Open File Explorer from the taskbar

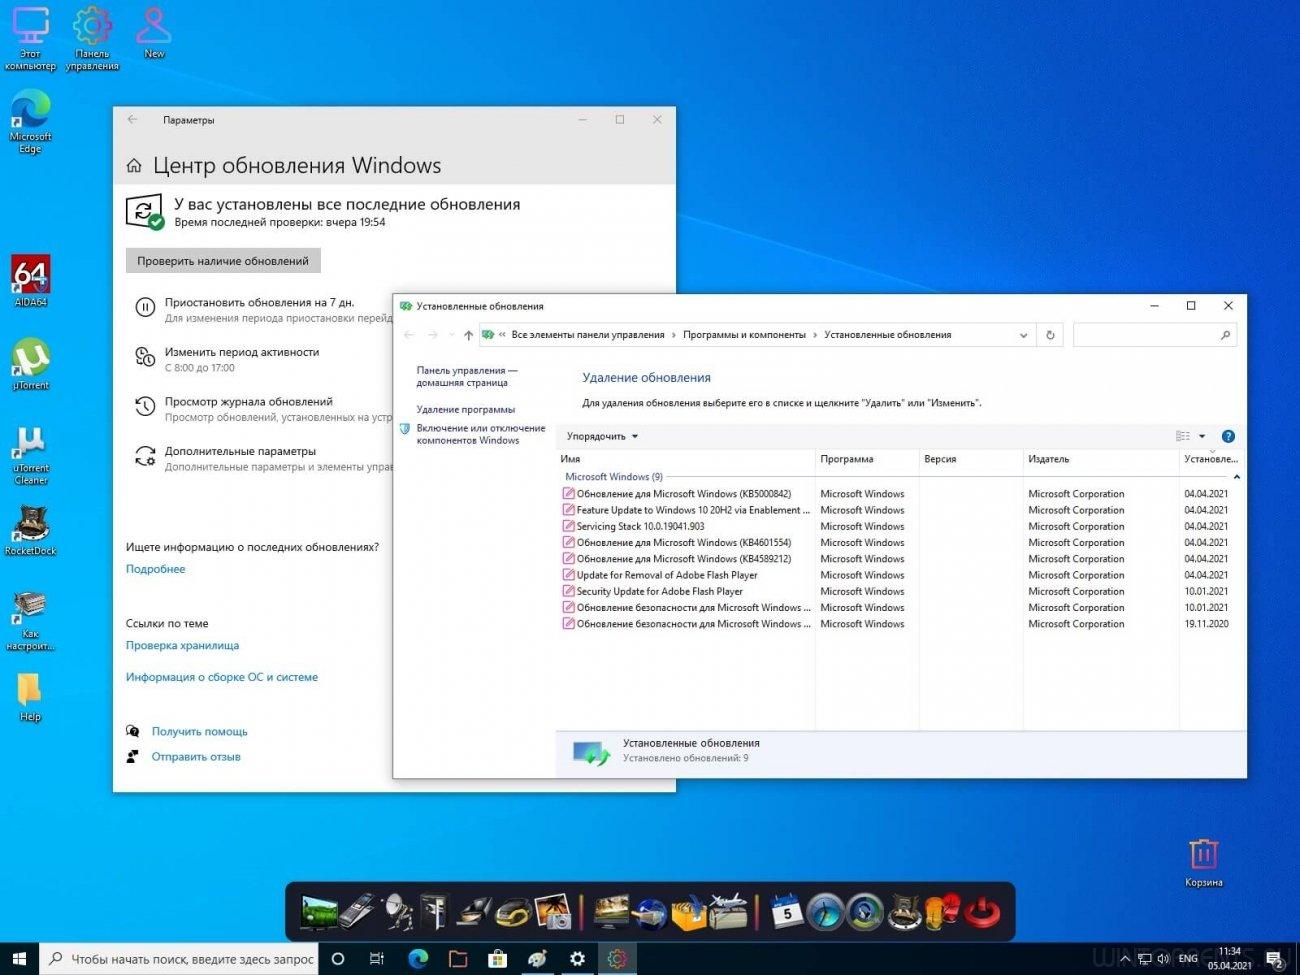pyautogui.click(x=457, y=959)
